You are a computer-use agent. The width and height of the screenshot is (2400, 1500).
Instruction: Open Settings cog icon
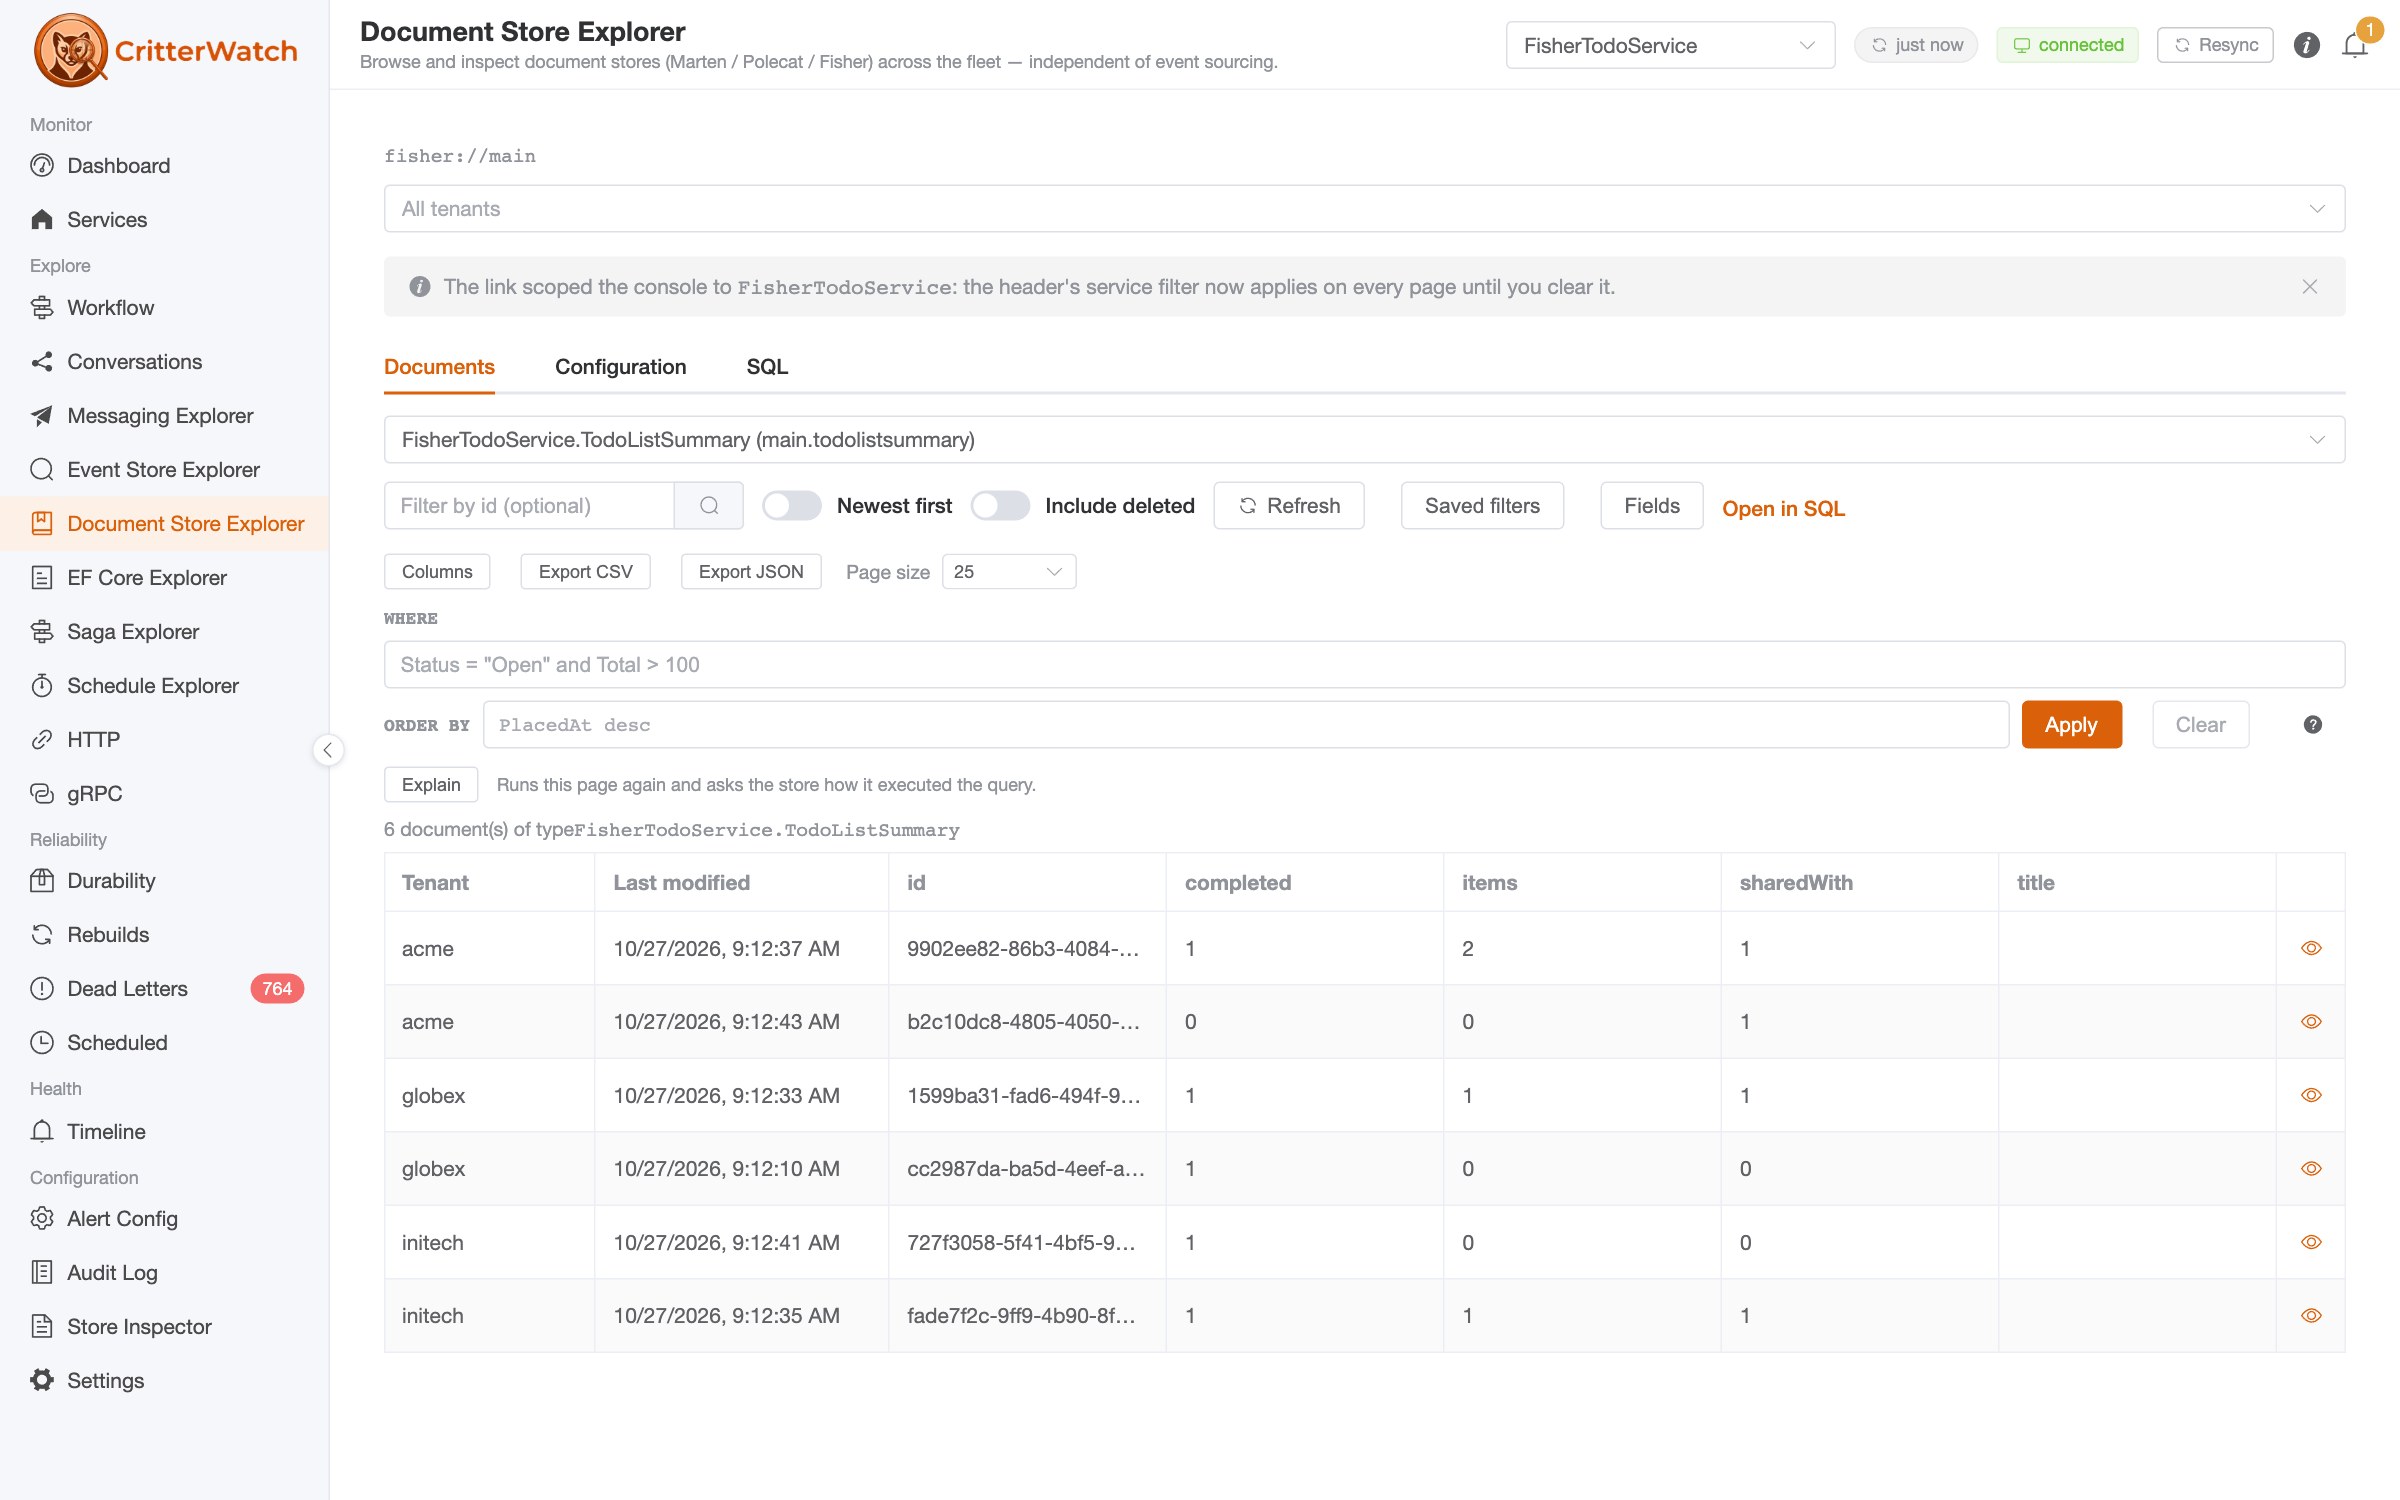tap(42, 1380)
